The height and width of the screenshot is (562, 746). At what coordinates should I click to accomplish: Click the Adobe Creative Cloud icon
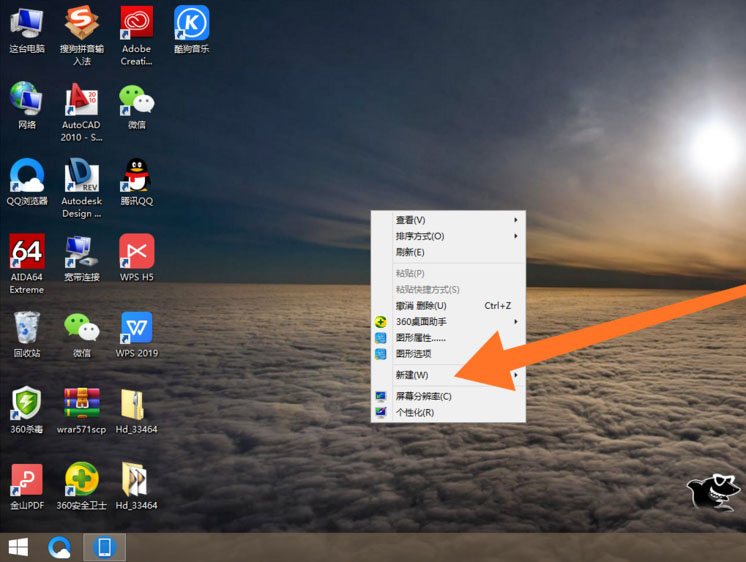click(137, 36)
